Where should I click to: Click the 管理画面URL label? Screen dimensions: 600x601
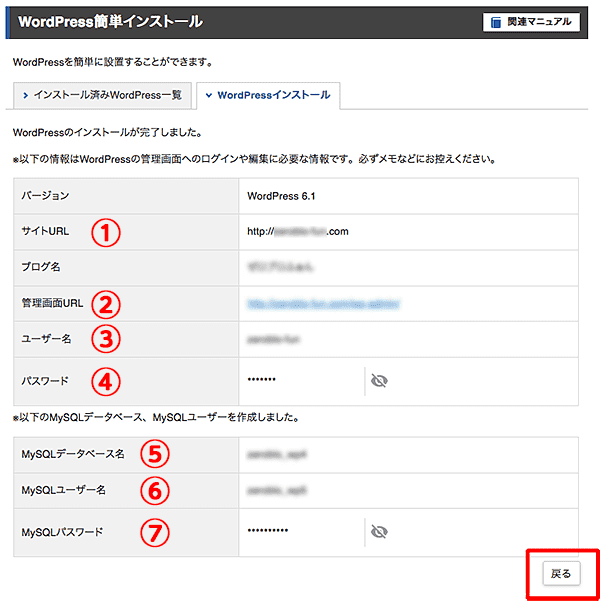[52, 303]
